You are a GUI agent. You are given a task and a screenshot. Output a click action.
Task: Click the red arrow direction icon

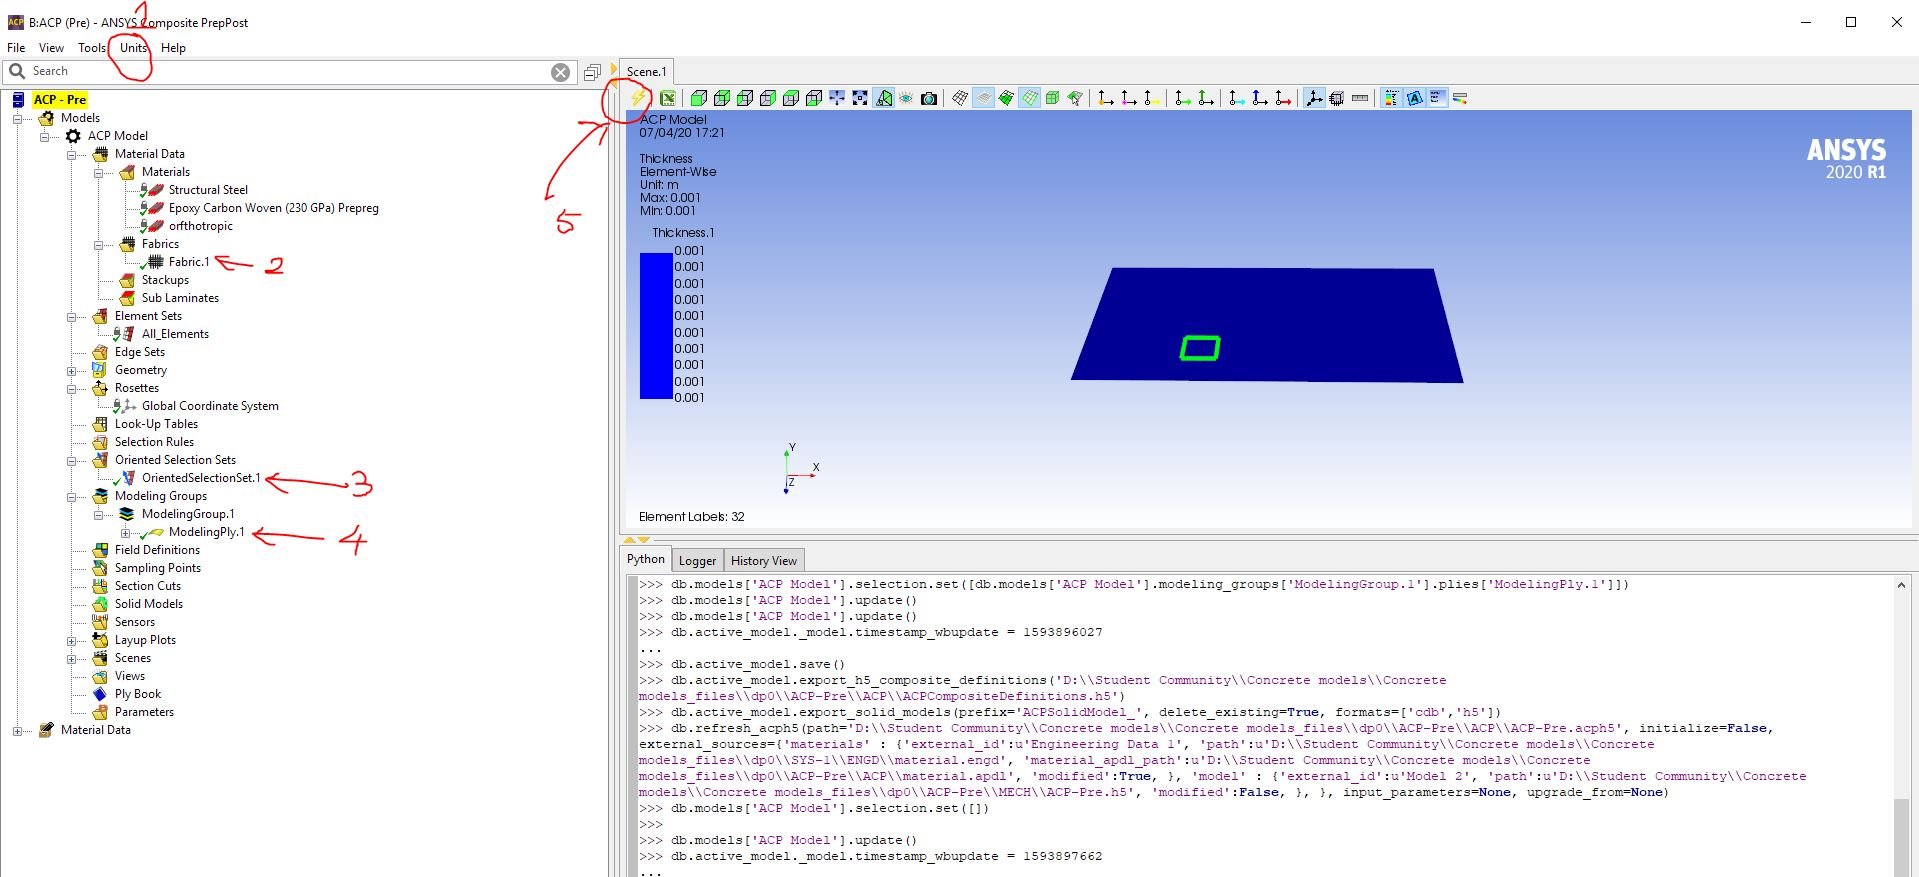1283,98
